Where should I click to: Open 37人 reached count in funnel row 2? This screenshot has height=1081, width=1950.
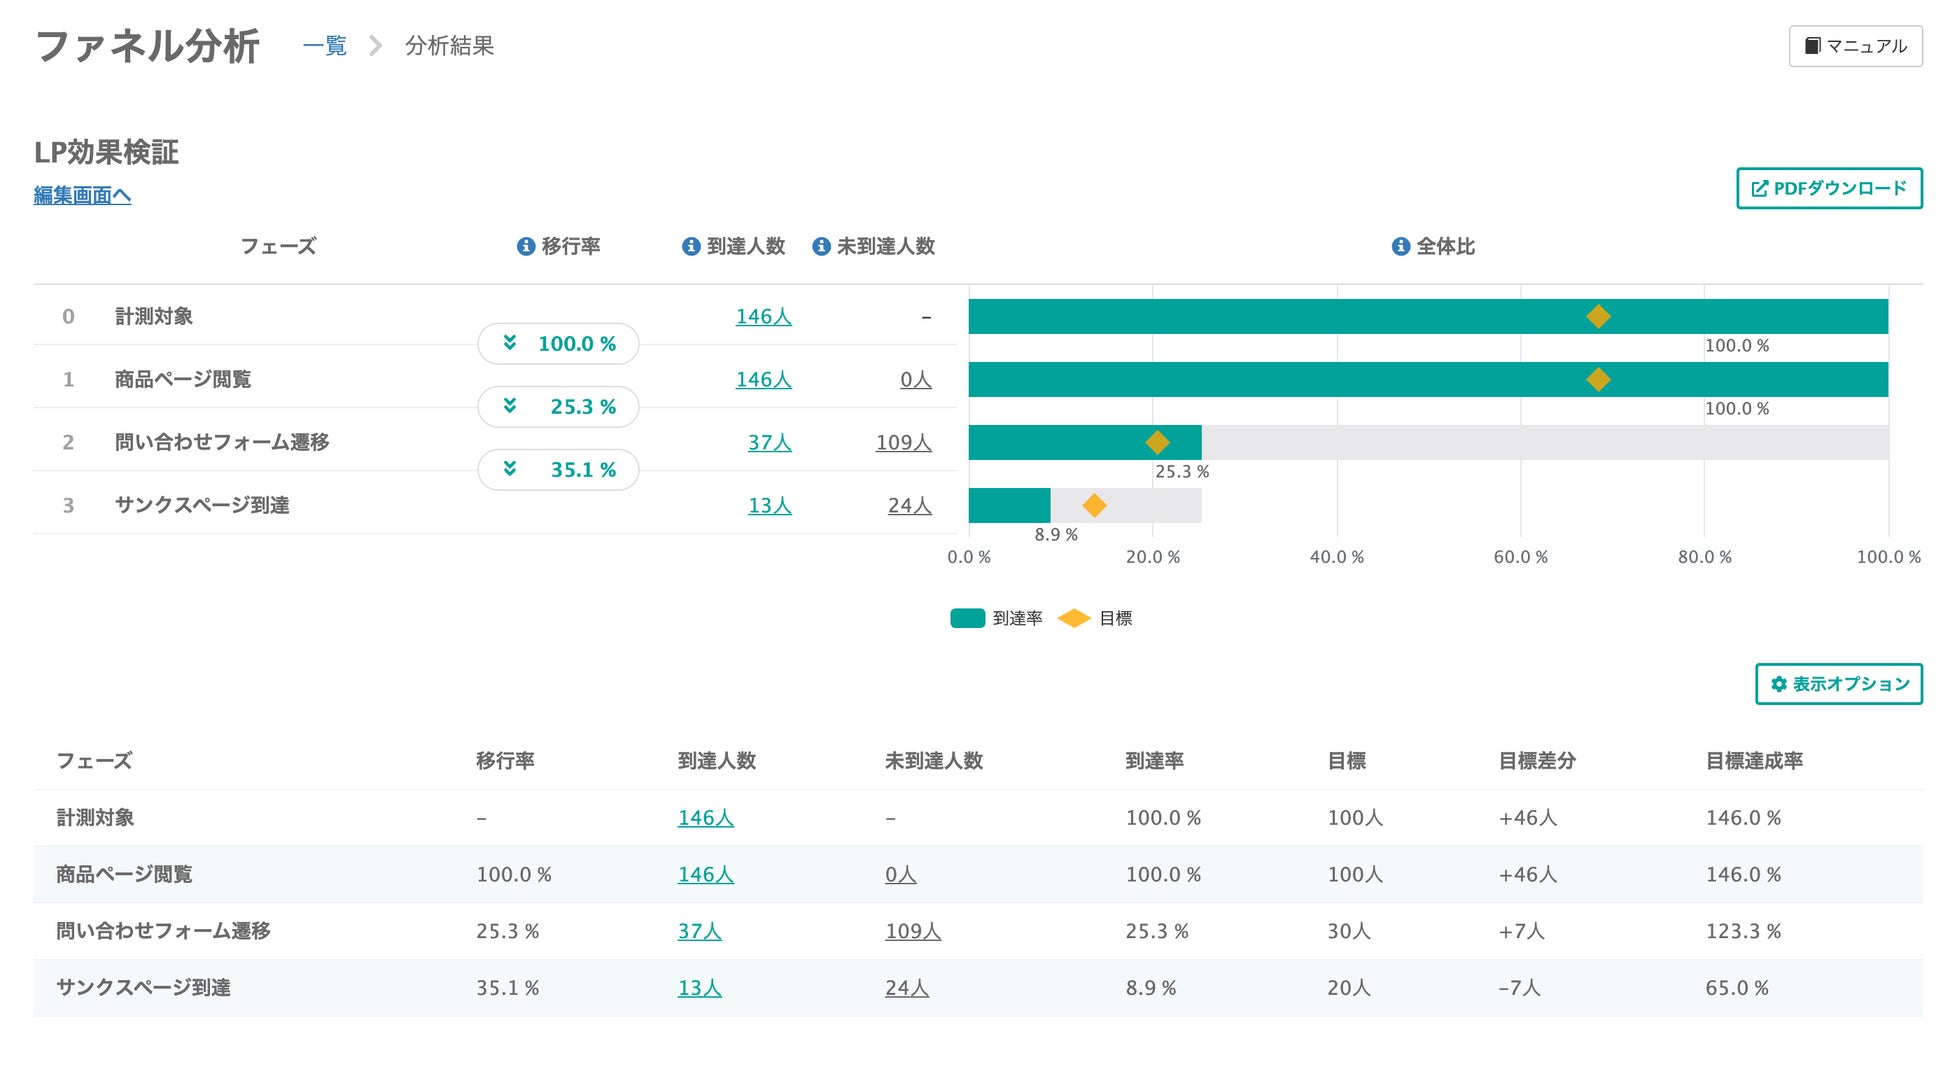coord(769,442)
